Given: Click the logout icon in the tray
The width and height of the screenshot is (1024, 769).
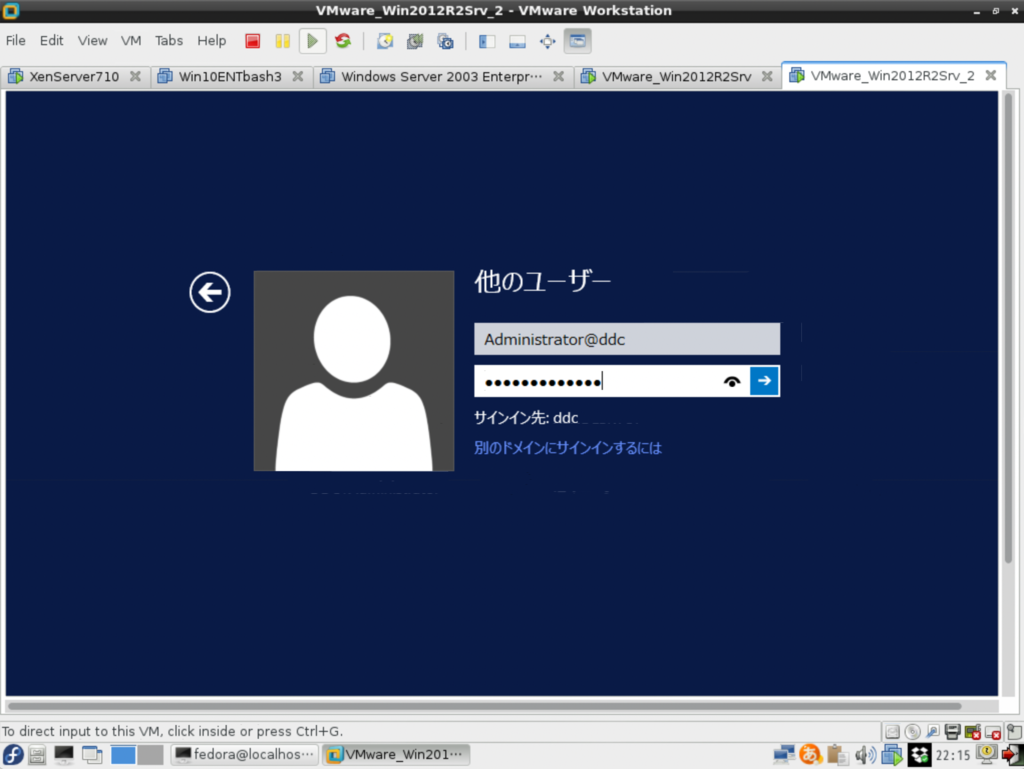Looking at the screenshot, I should pos(1012,755).
